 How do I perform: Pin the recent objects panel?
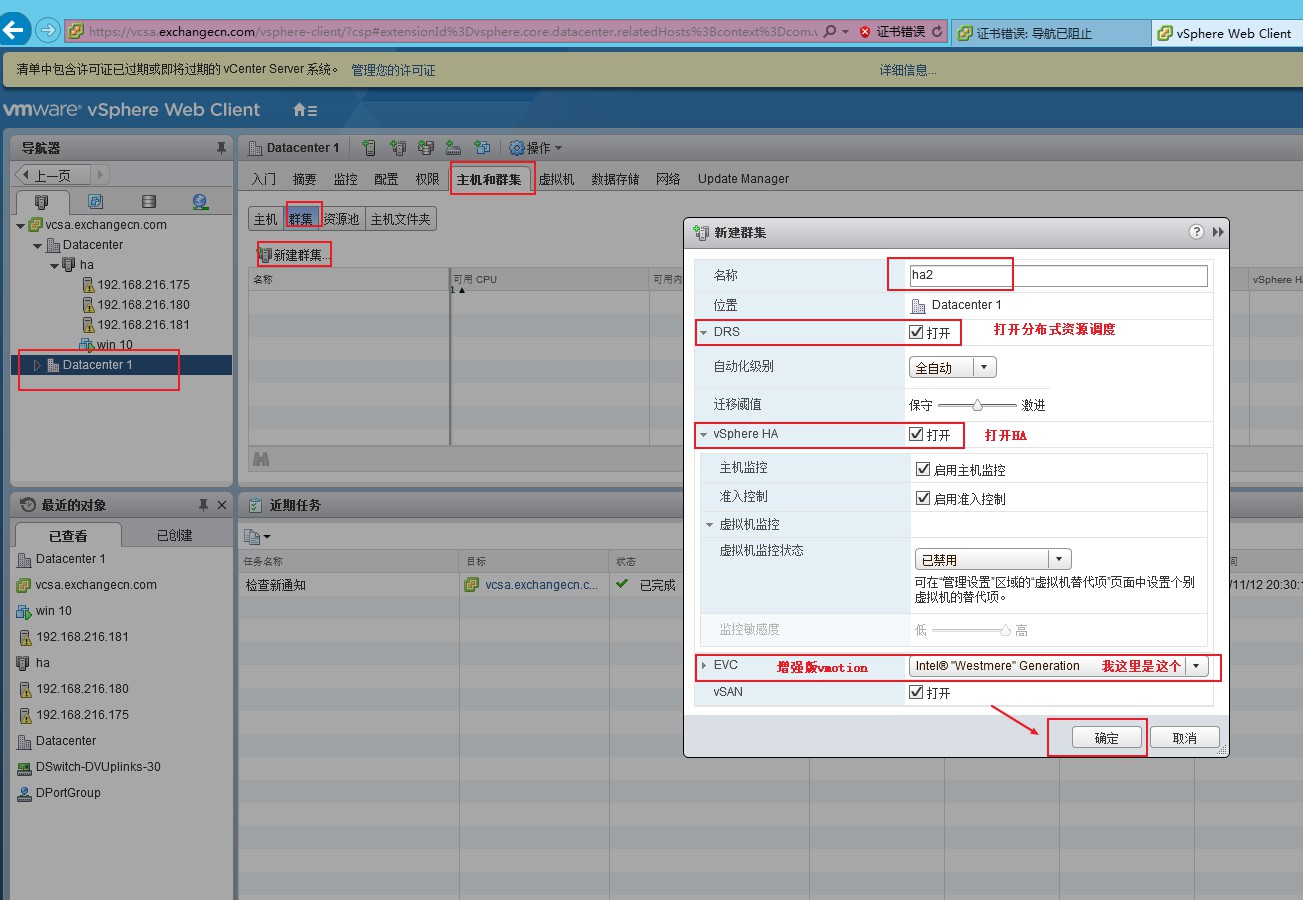(x=203, y=505)
